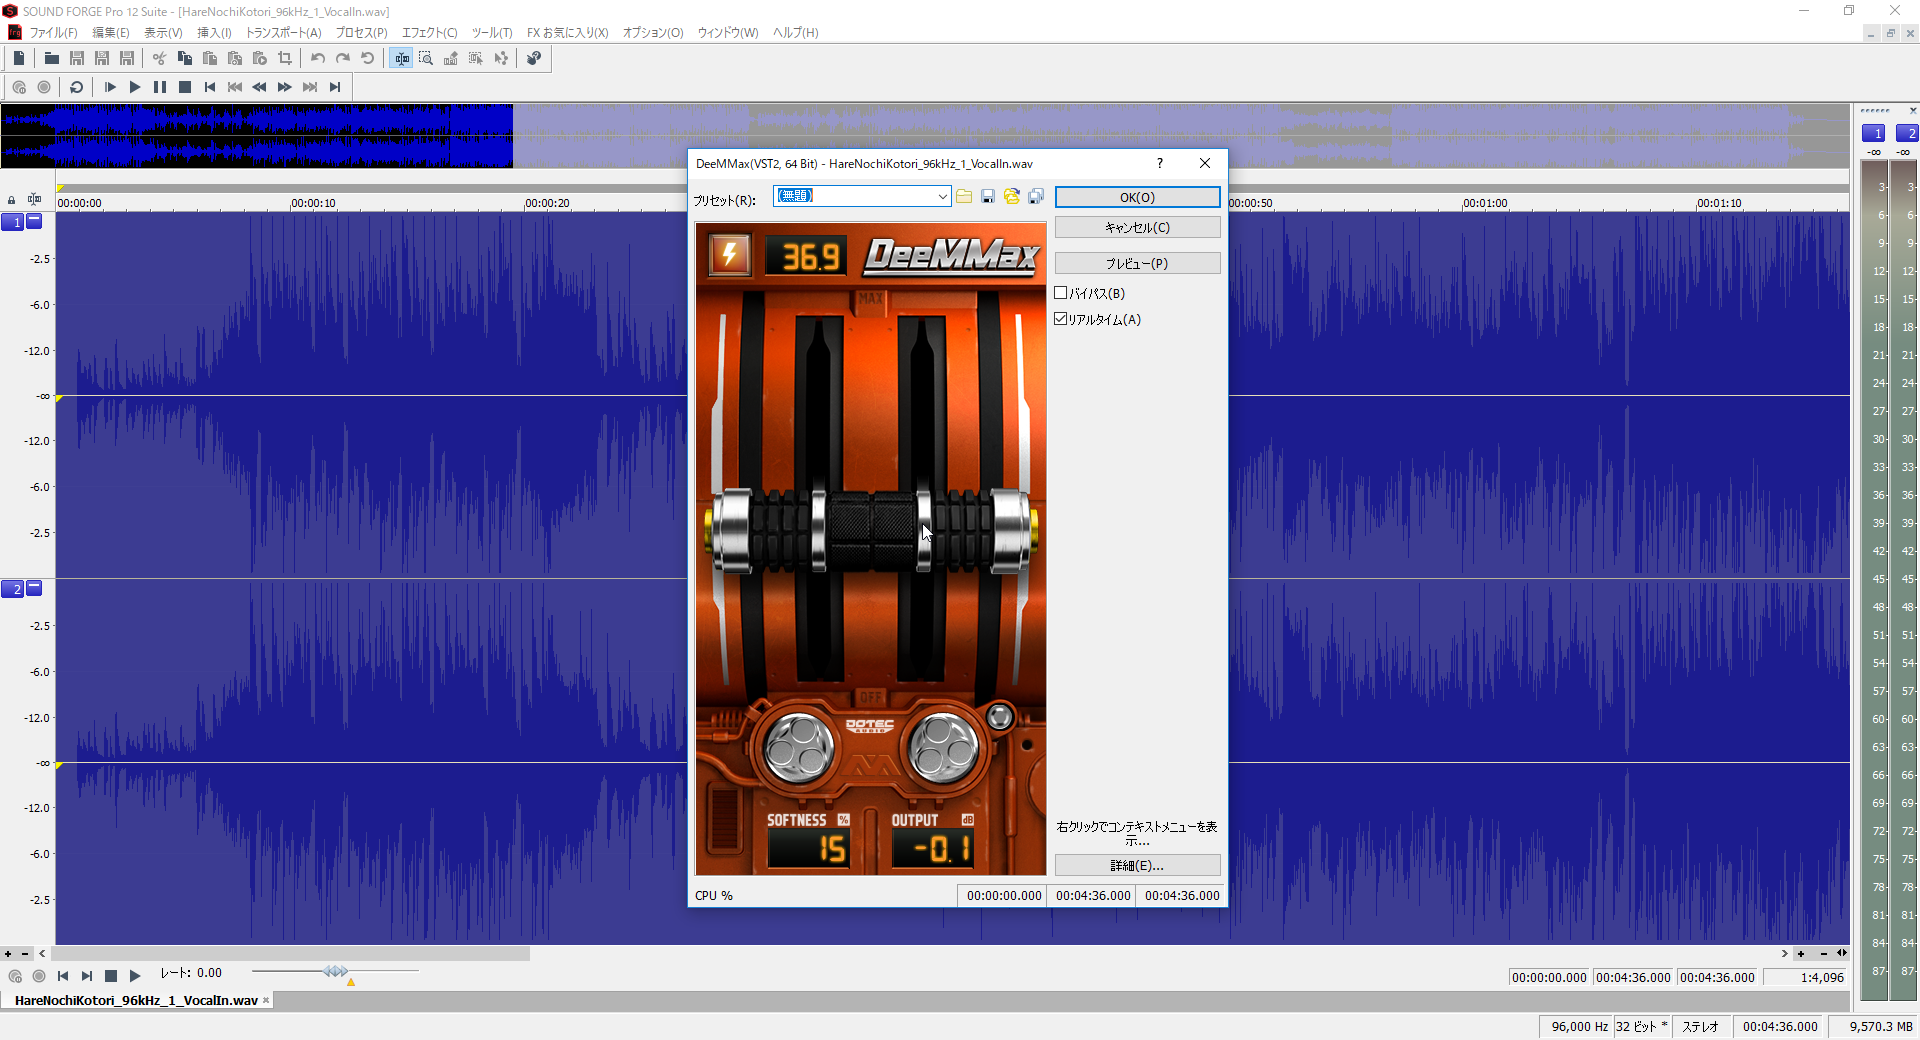Screen dimensions: 1920x1040
Task: Click the SOFTNESS knob in plugin
Action: pyautogui.click(x=799, y=747)
